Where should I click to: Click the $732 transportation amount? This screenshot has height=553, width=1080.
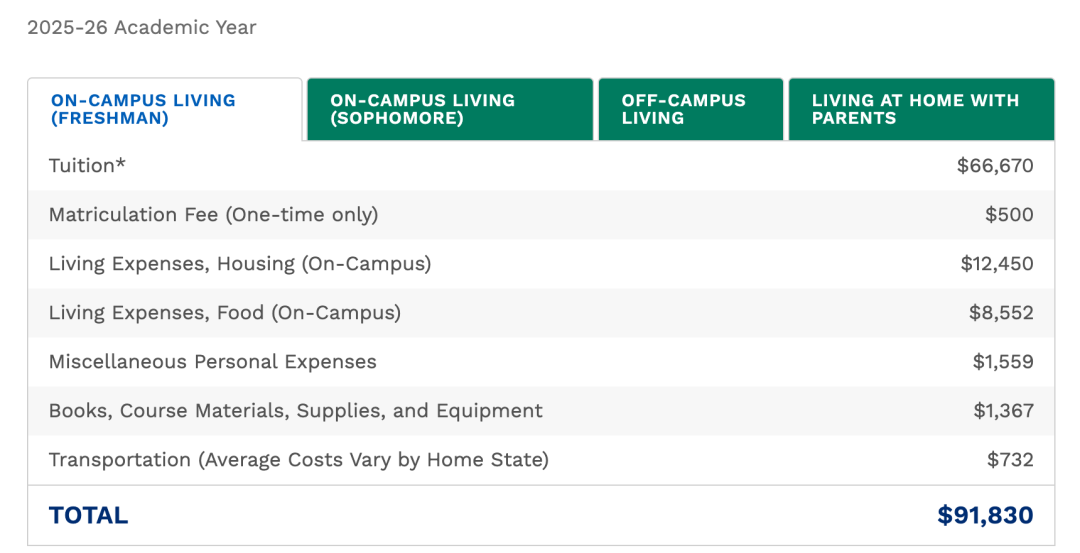point(1010,460)
